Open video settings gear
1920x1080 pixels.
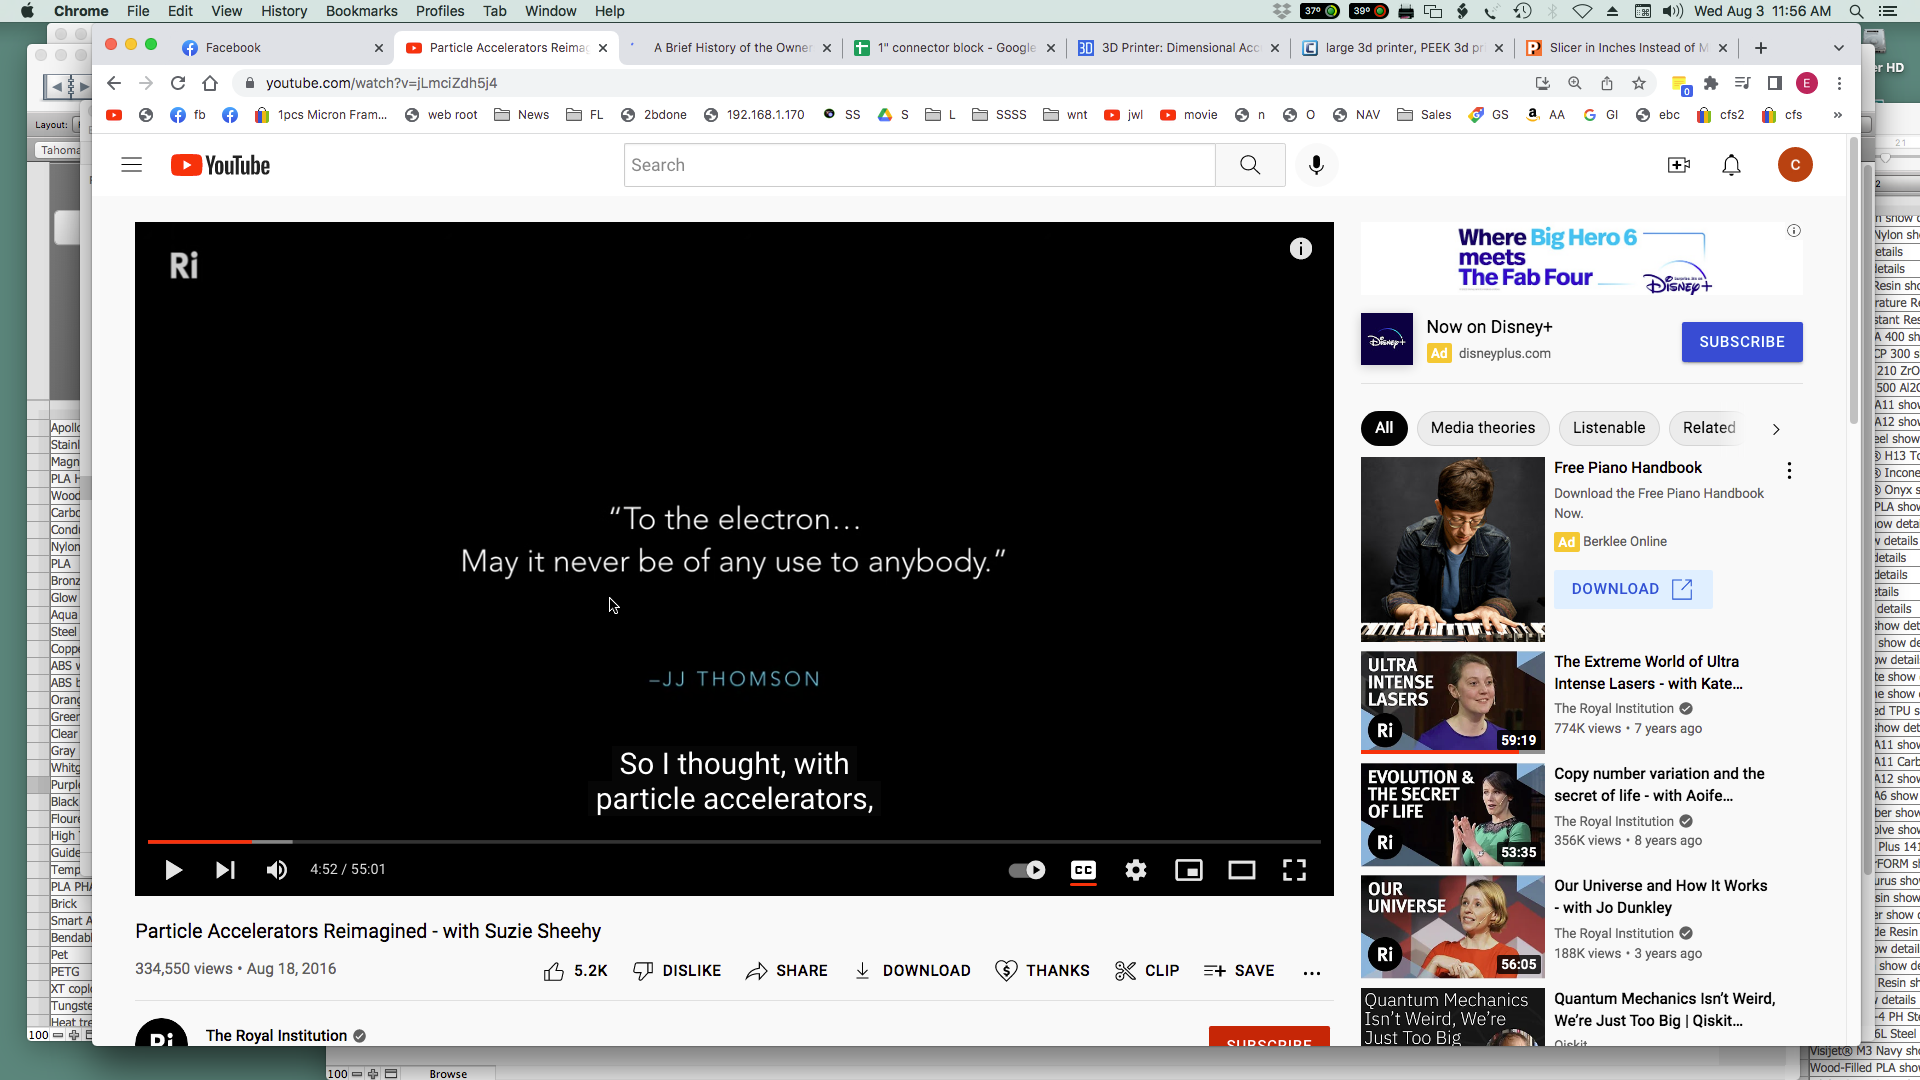1135,870
